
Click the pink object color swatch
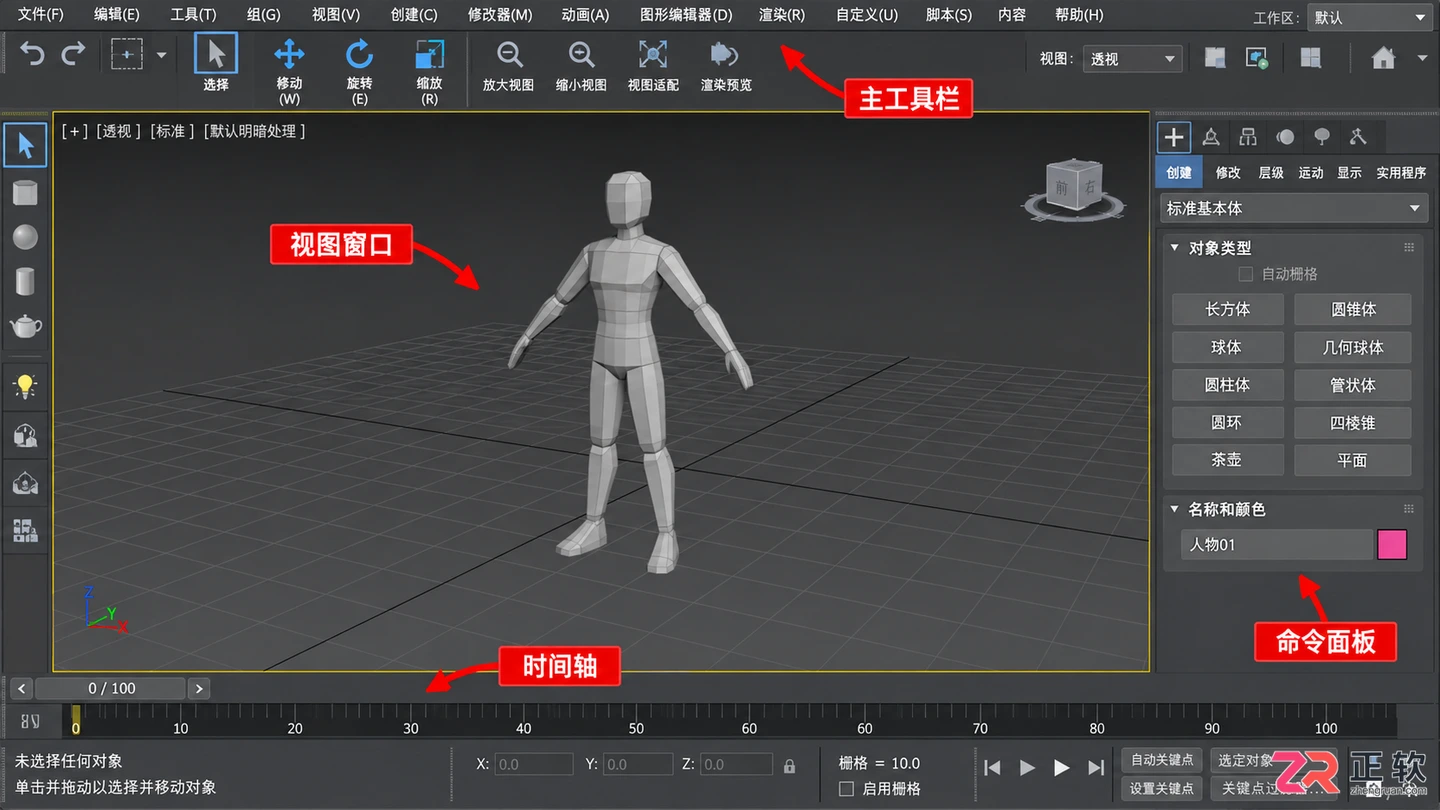[x=1392, y=545]
